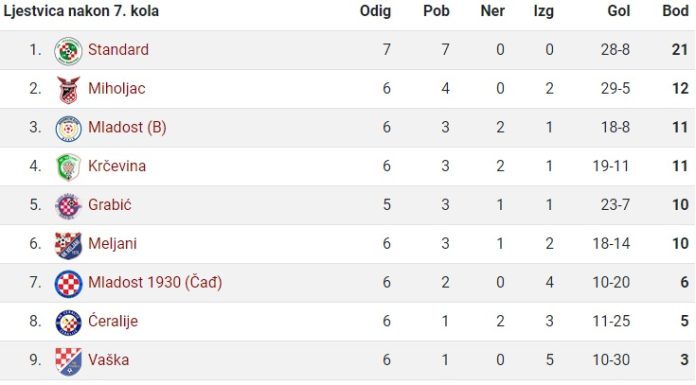Click the Krčevina green shield crest
Viewport: 696px width, 385px height.
coord(68,167)
